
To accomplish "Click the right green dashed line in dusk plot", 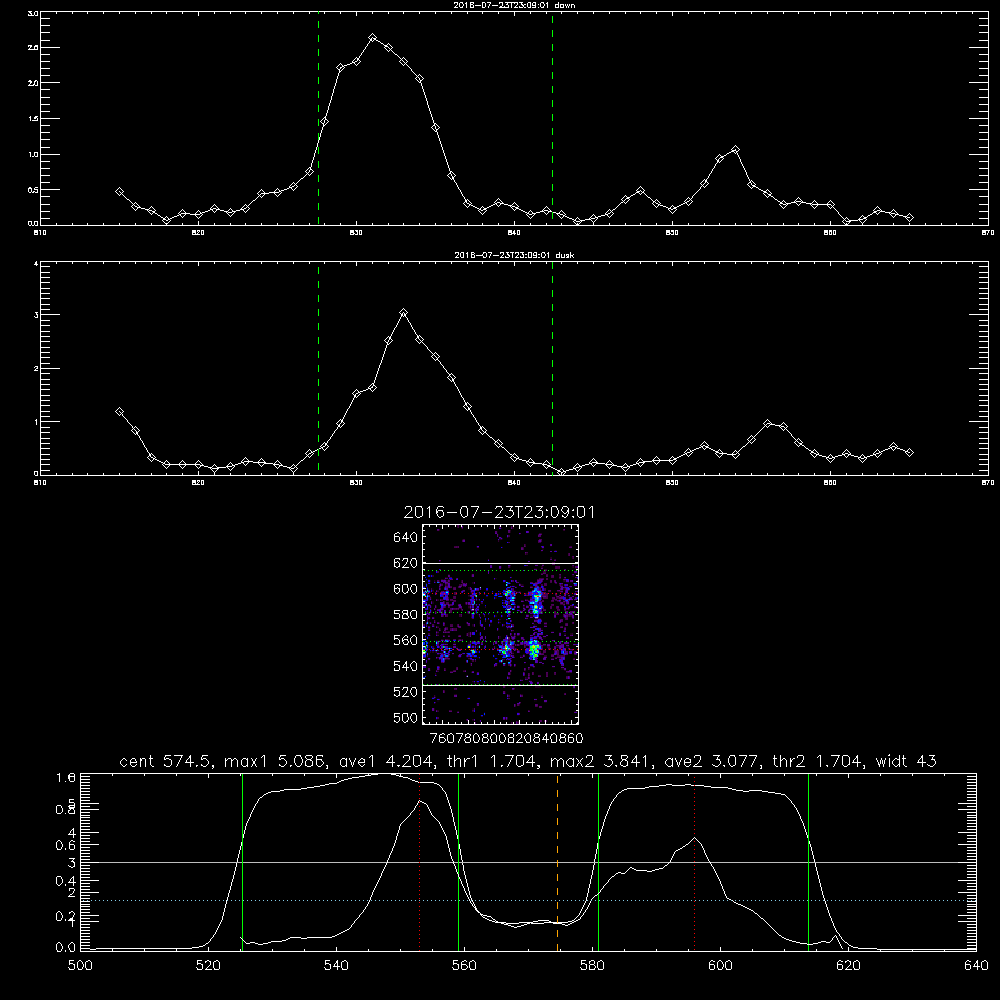I will point(552,369).
